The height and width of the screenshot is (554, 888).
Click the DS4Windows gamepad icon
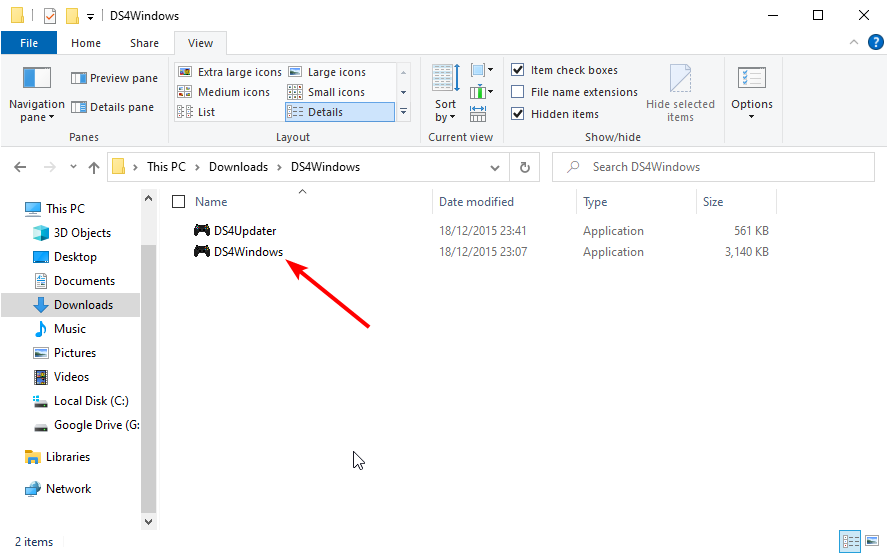pos(202,251)
